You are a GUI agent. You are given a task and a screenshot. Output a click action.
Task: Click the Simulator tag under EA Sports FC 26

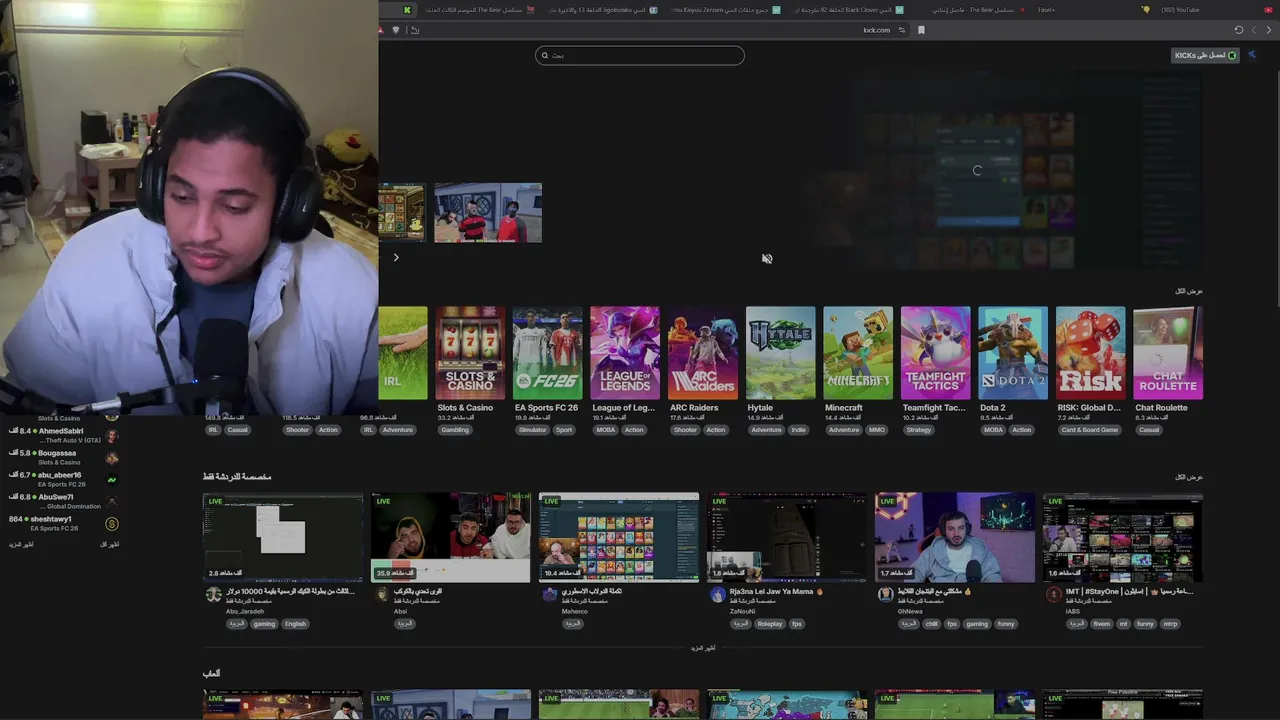click(533, 430)
